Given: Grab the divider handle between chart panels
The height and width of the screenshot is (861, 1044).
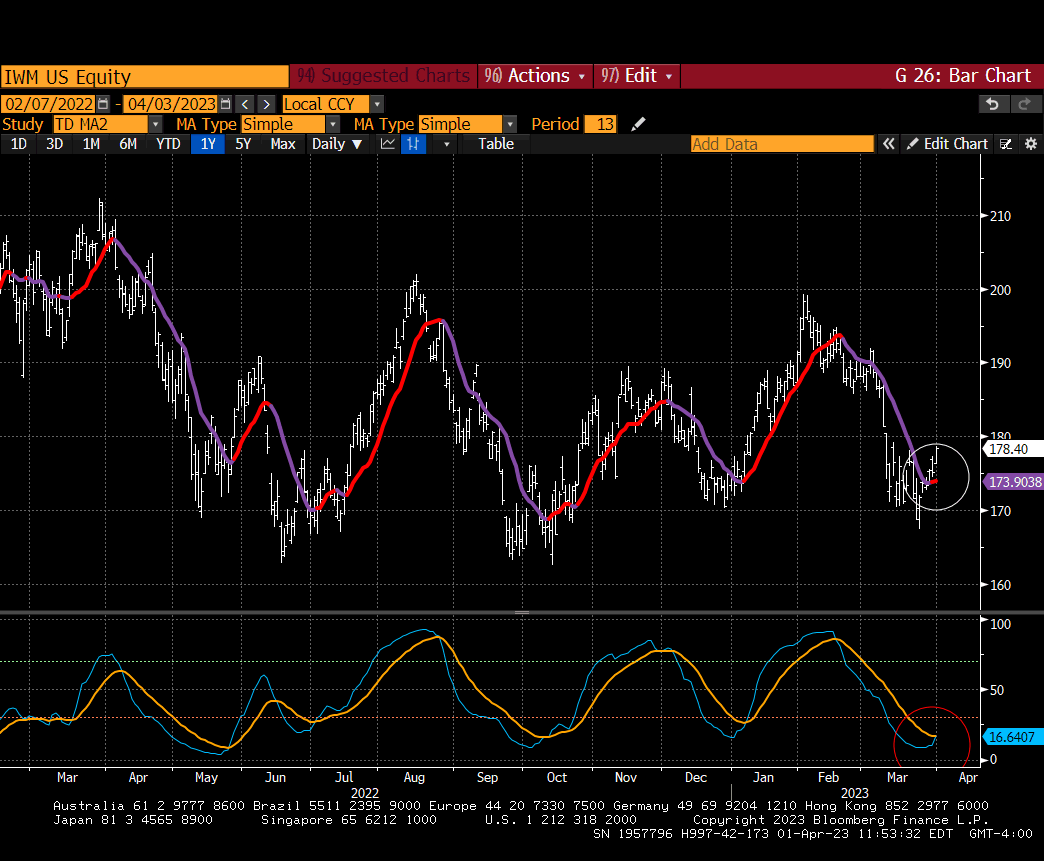Looking at the screenshot, I should coord(522,612).
